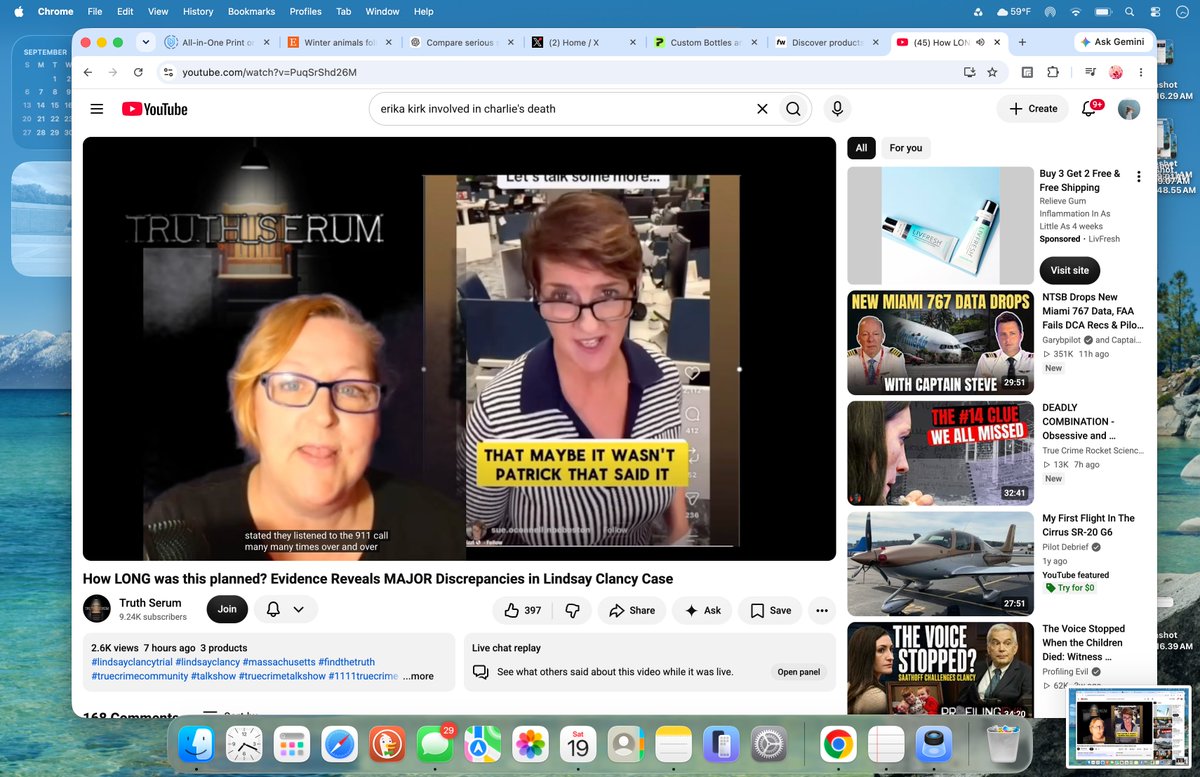The image size is (1200, 777).
Task: Open the YouTube hamburger guide menu
Action: point(97,109)
